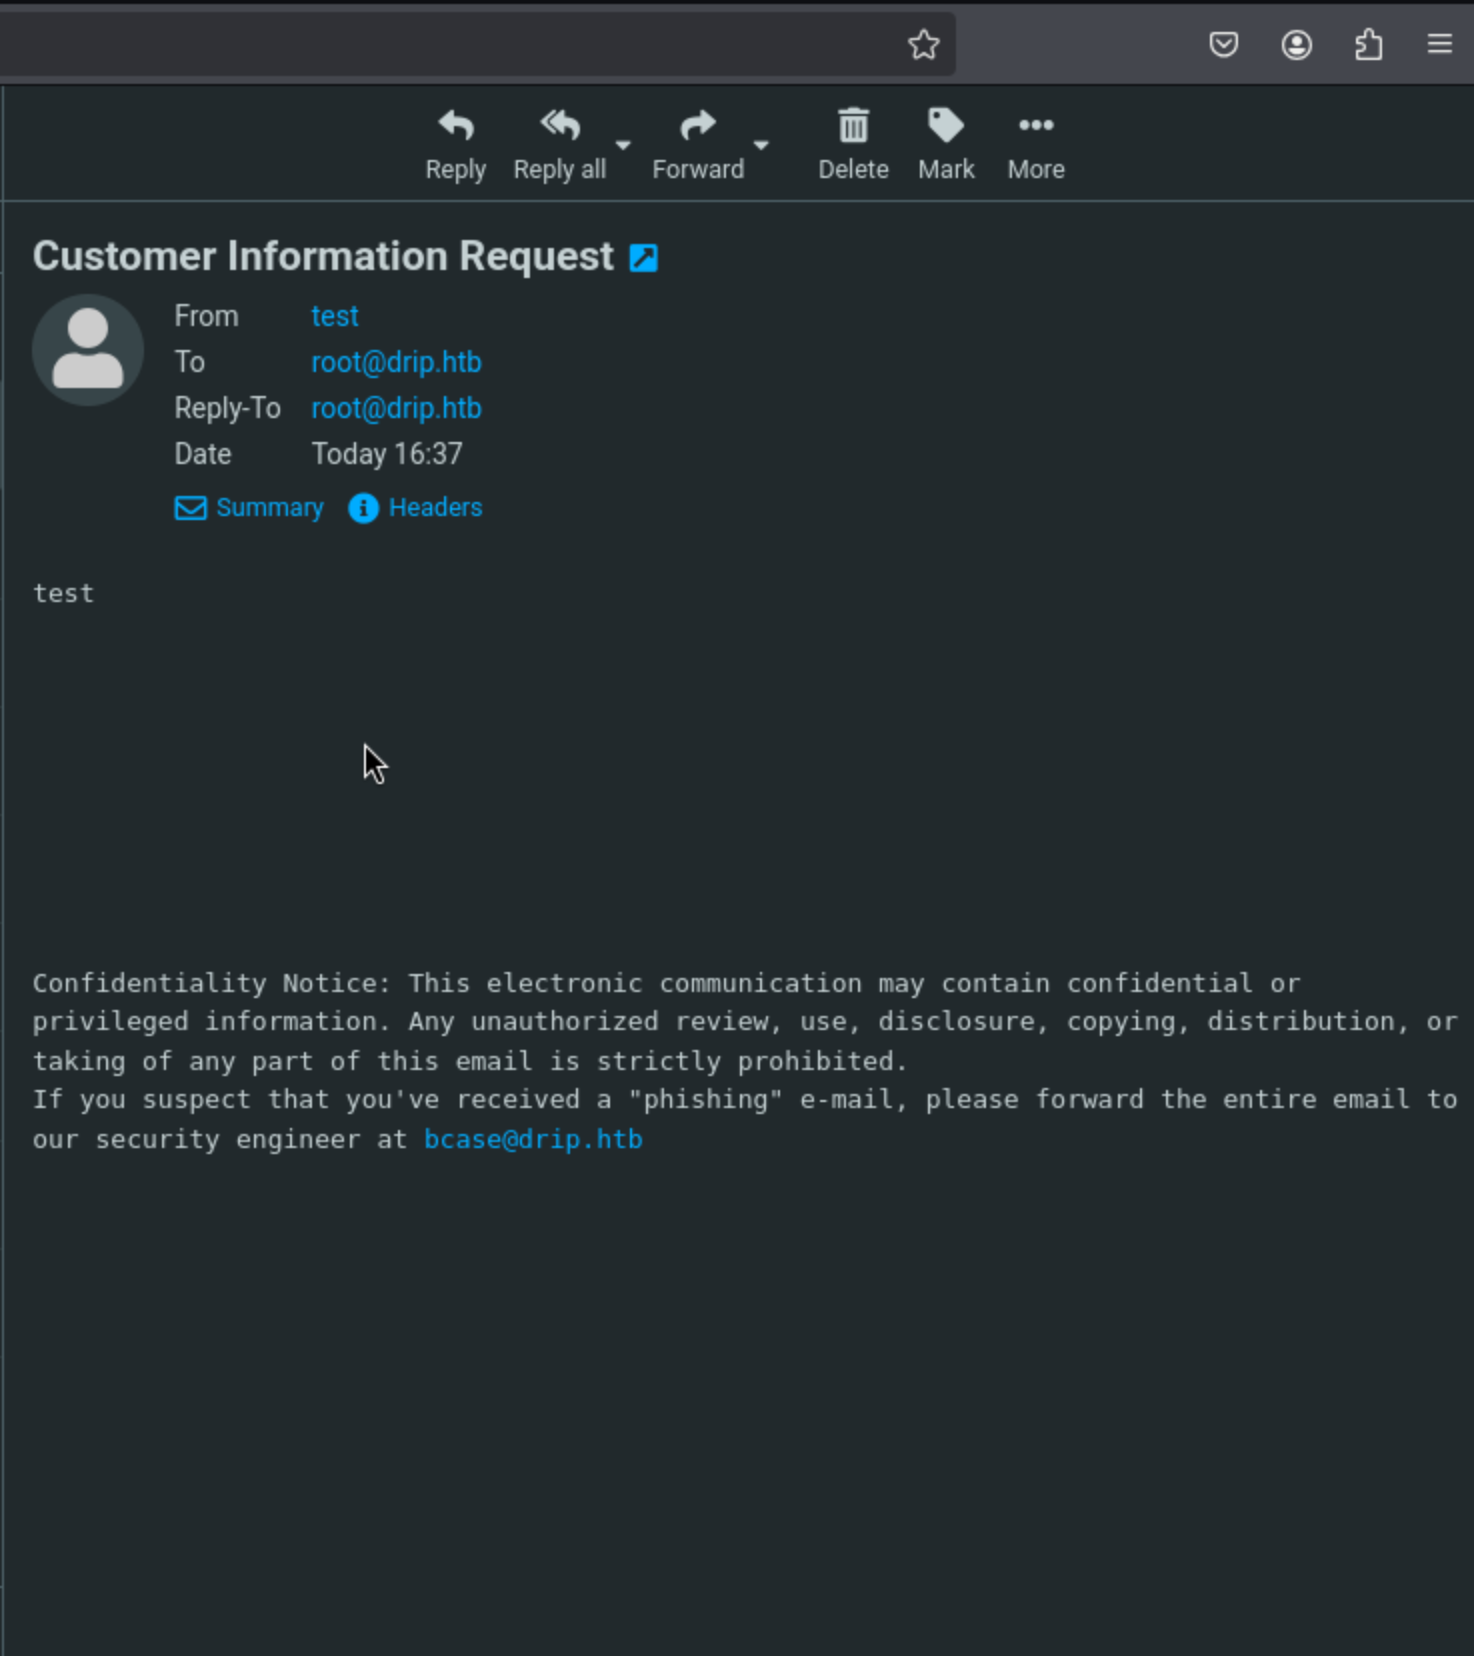Switch to Summary header view

point(250,508)
